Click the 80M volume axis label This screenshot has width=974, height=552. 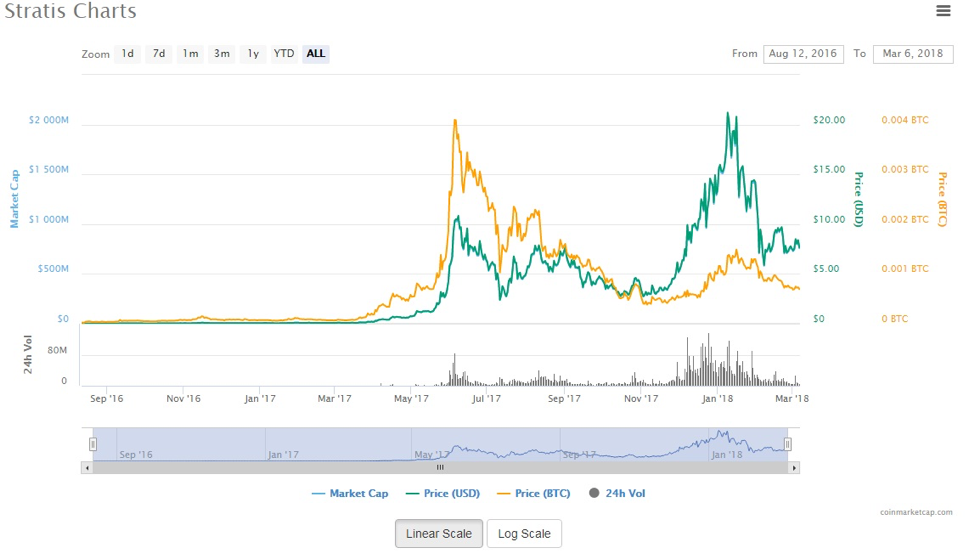(x=57, y=350)
